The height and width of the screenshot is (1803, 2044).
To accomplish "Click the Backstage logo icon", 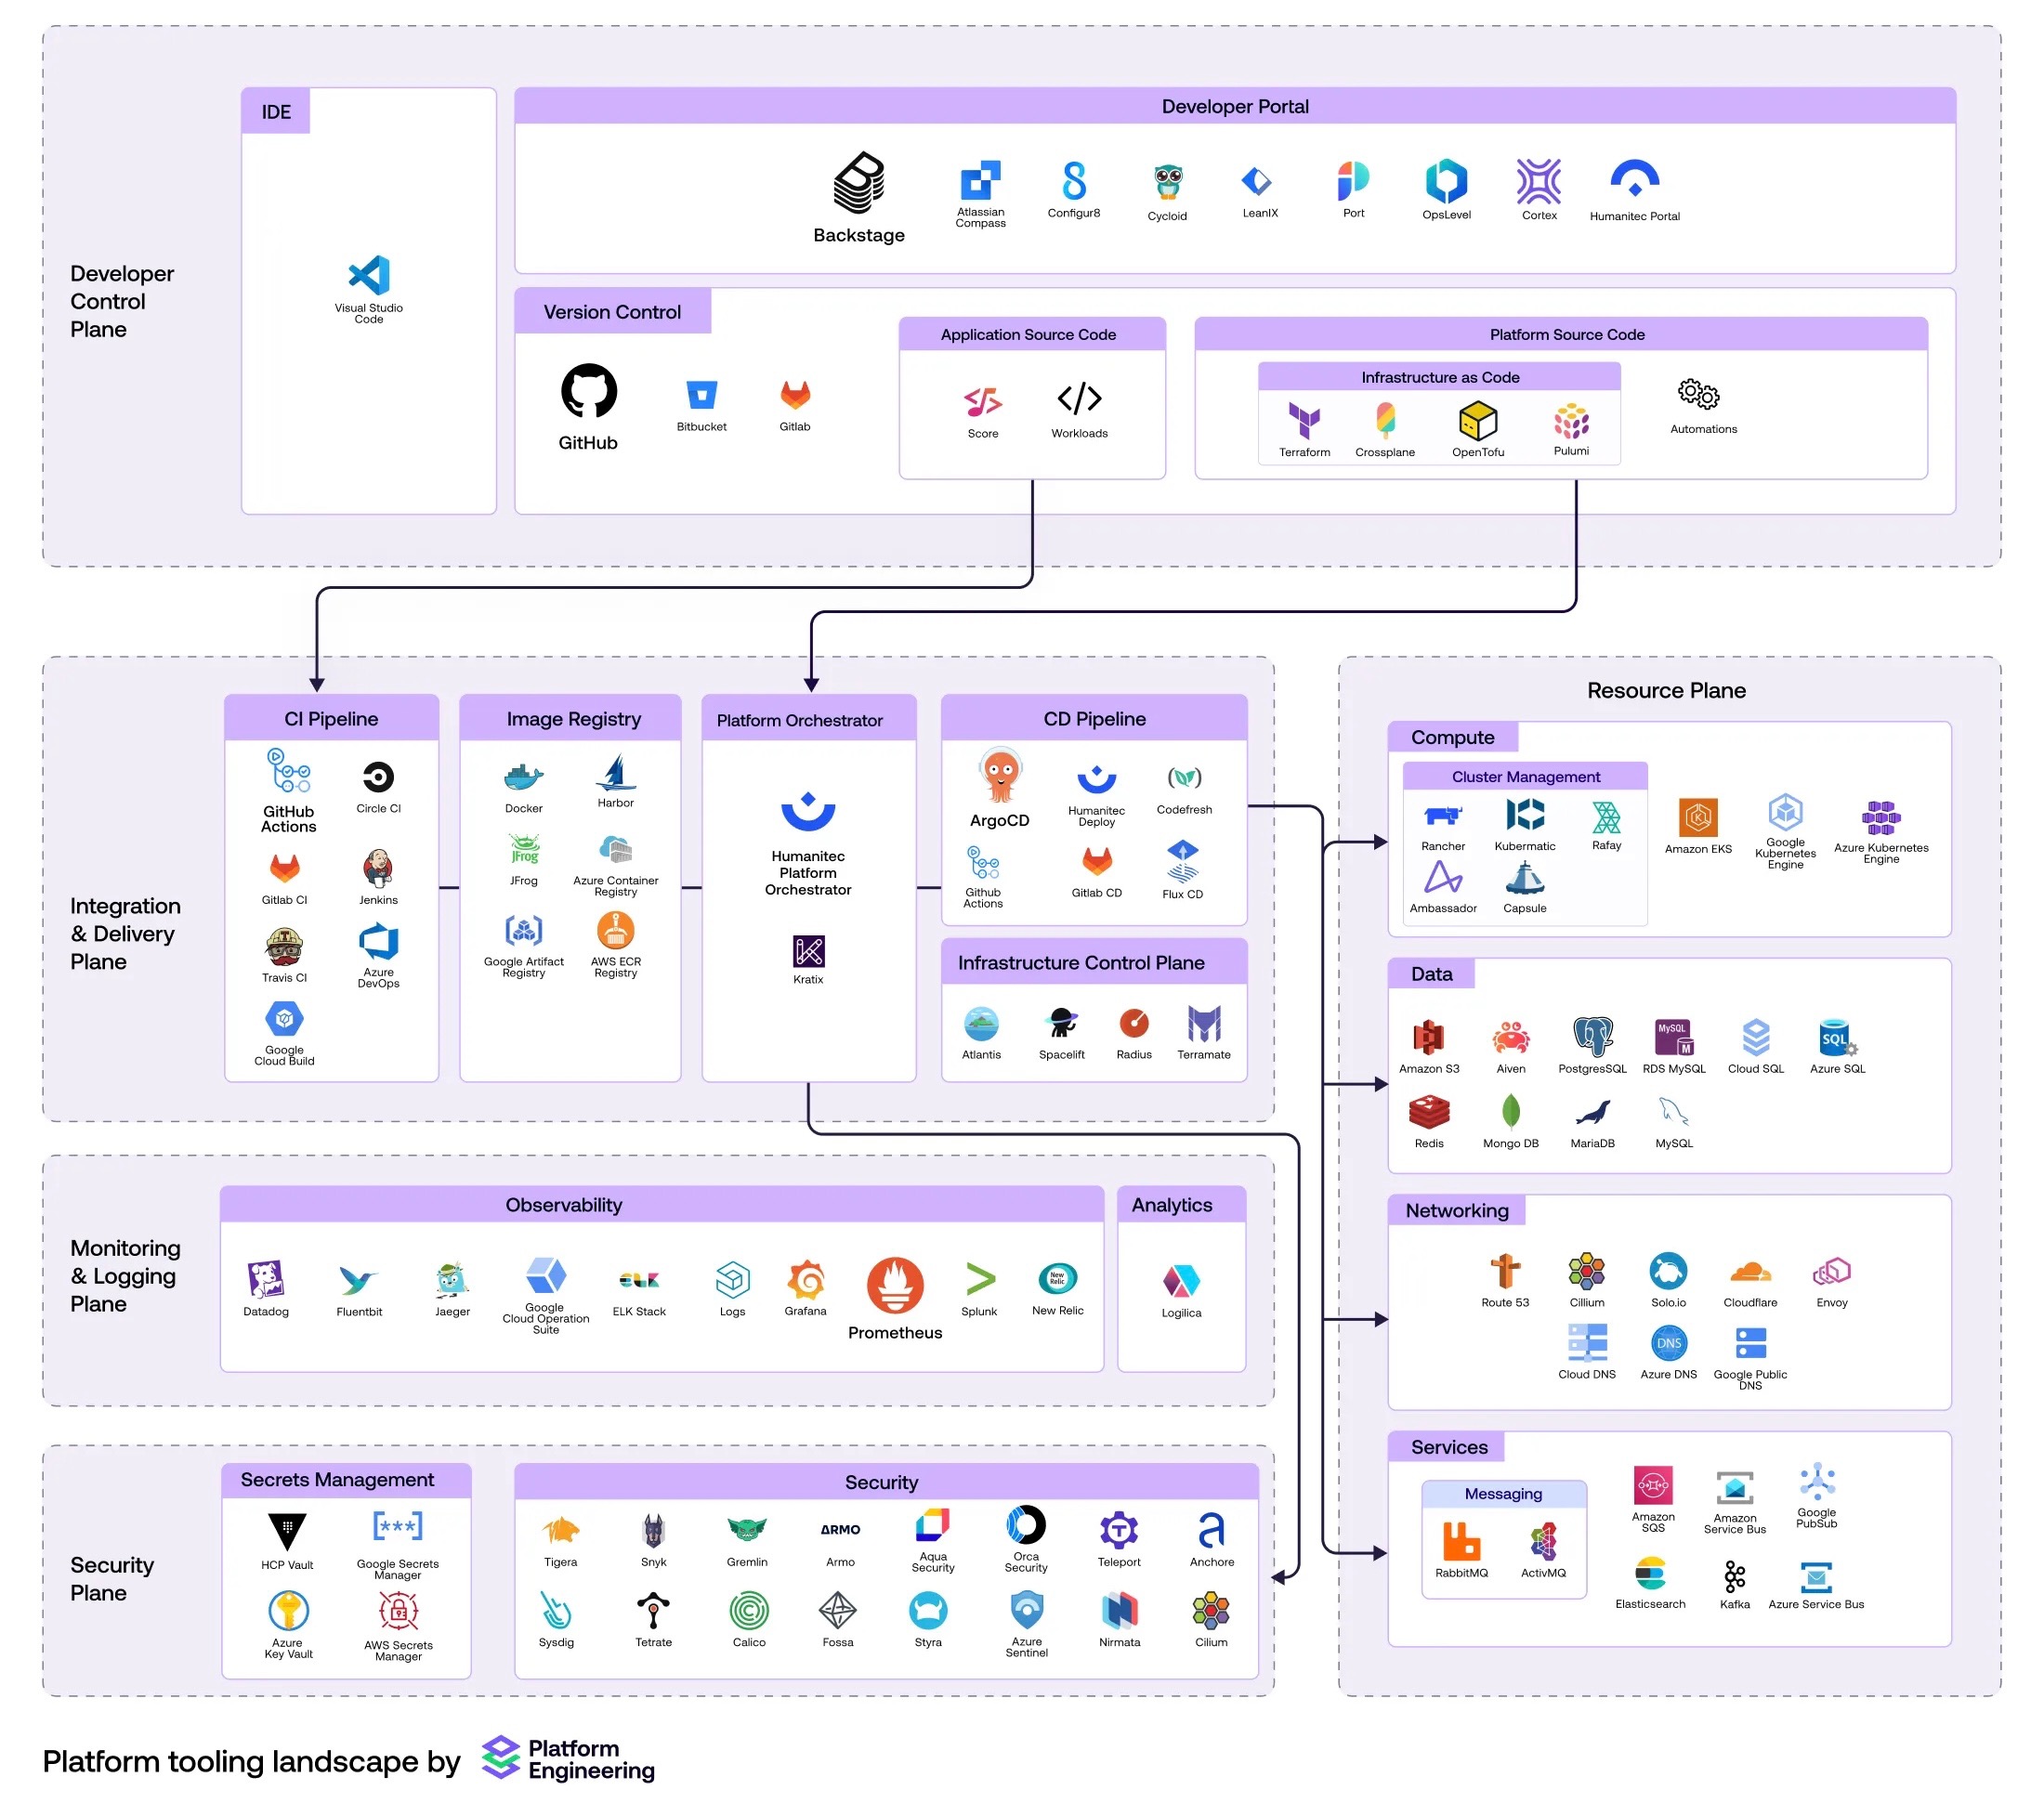I will [858, 183].
